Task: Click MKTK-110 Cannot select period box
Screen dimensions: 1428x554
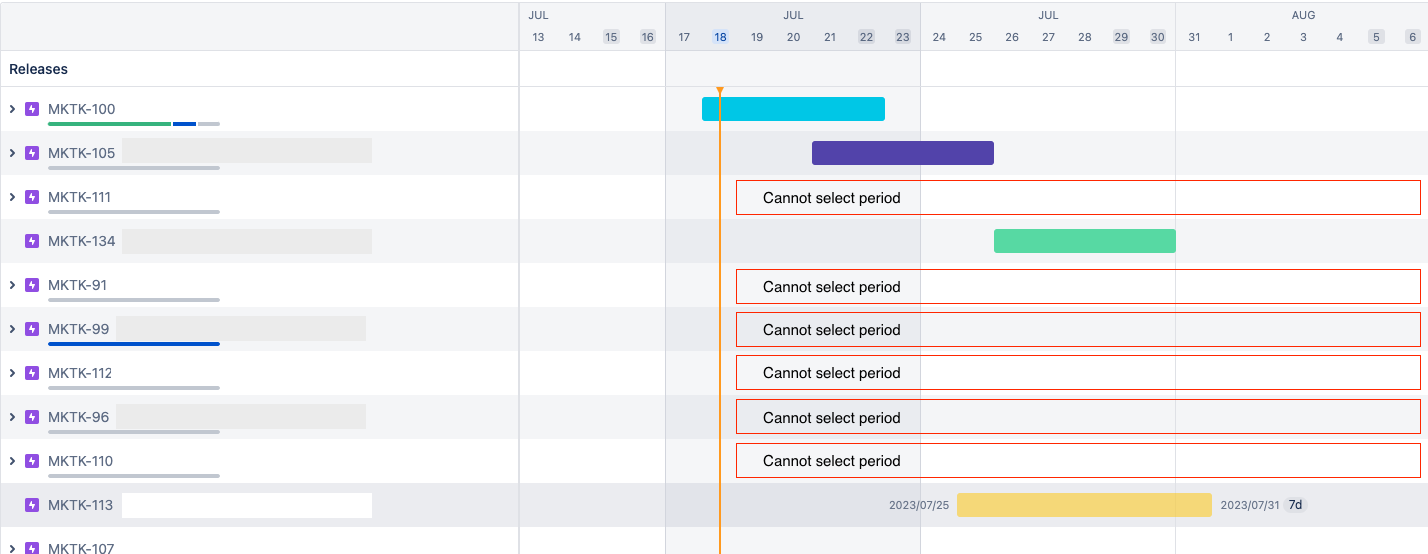Action: 1078,460
